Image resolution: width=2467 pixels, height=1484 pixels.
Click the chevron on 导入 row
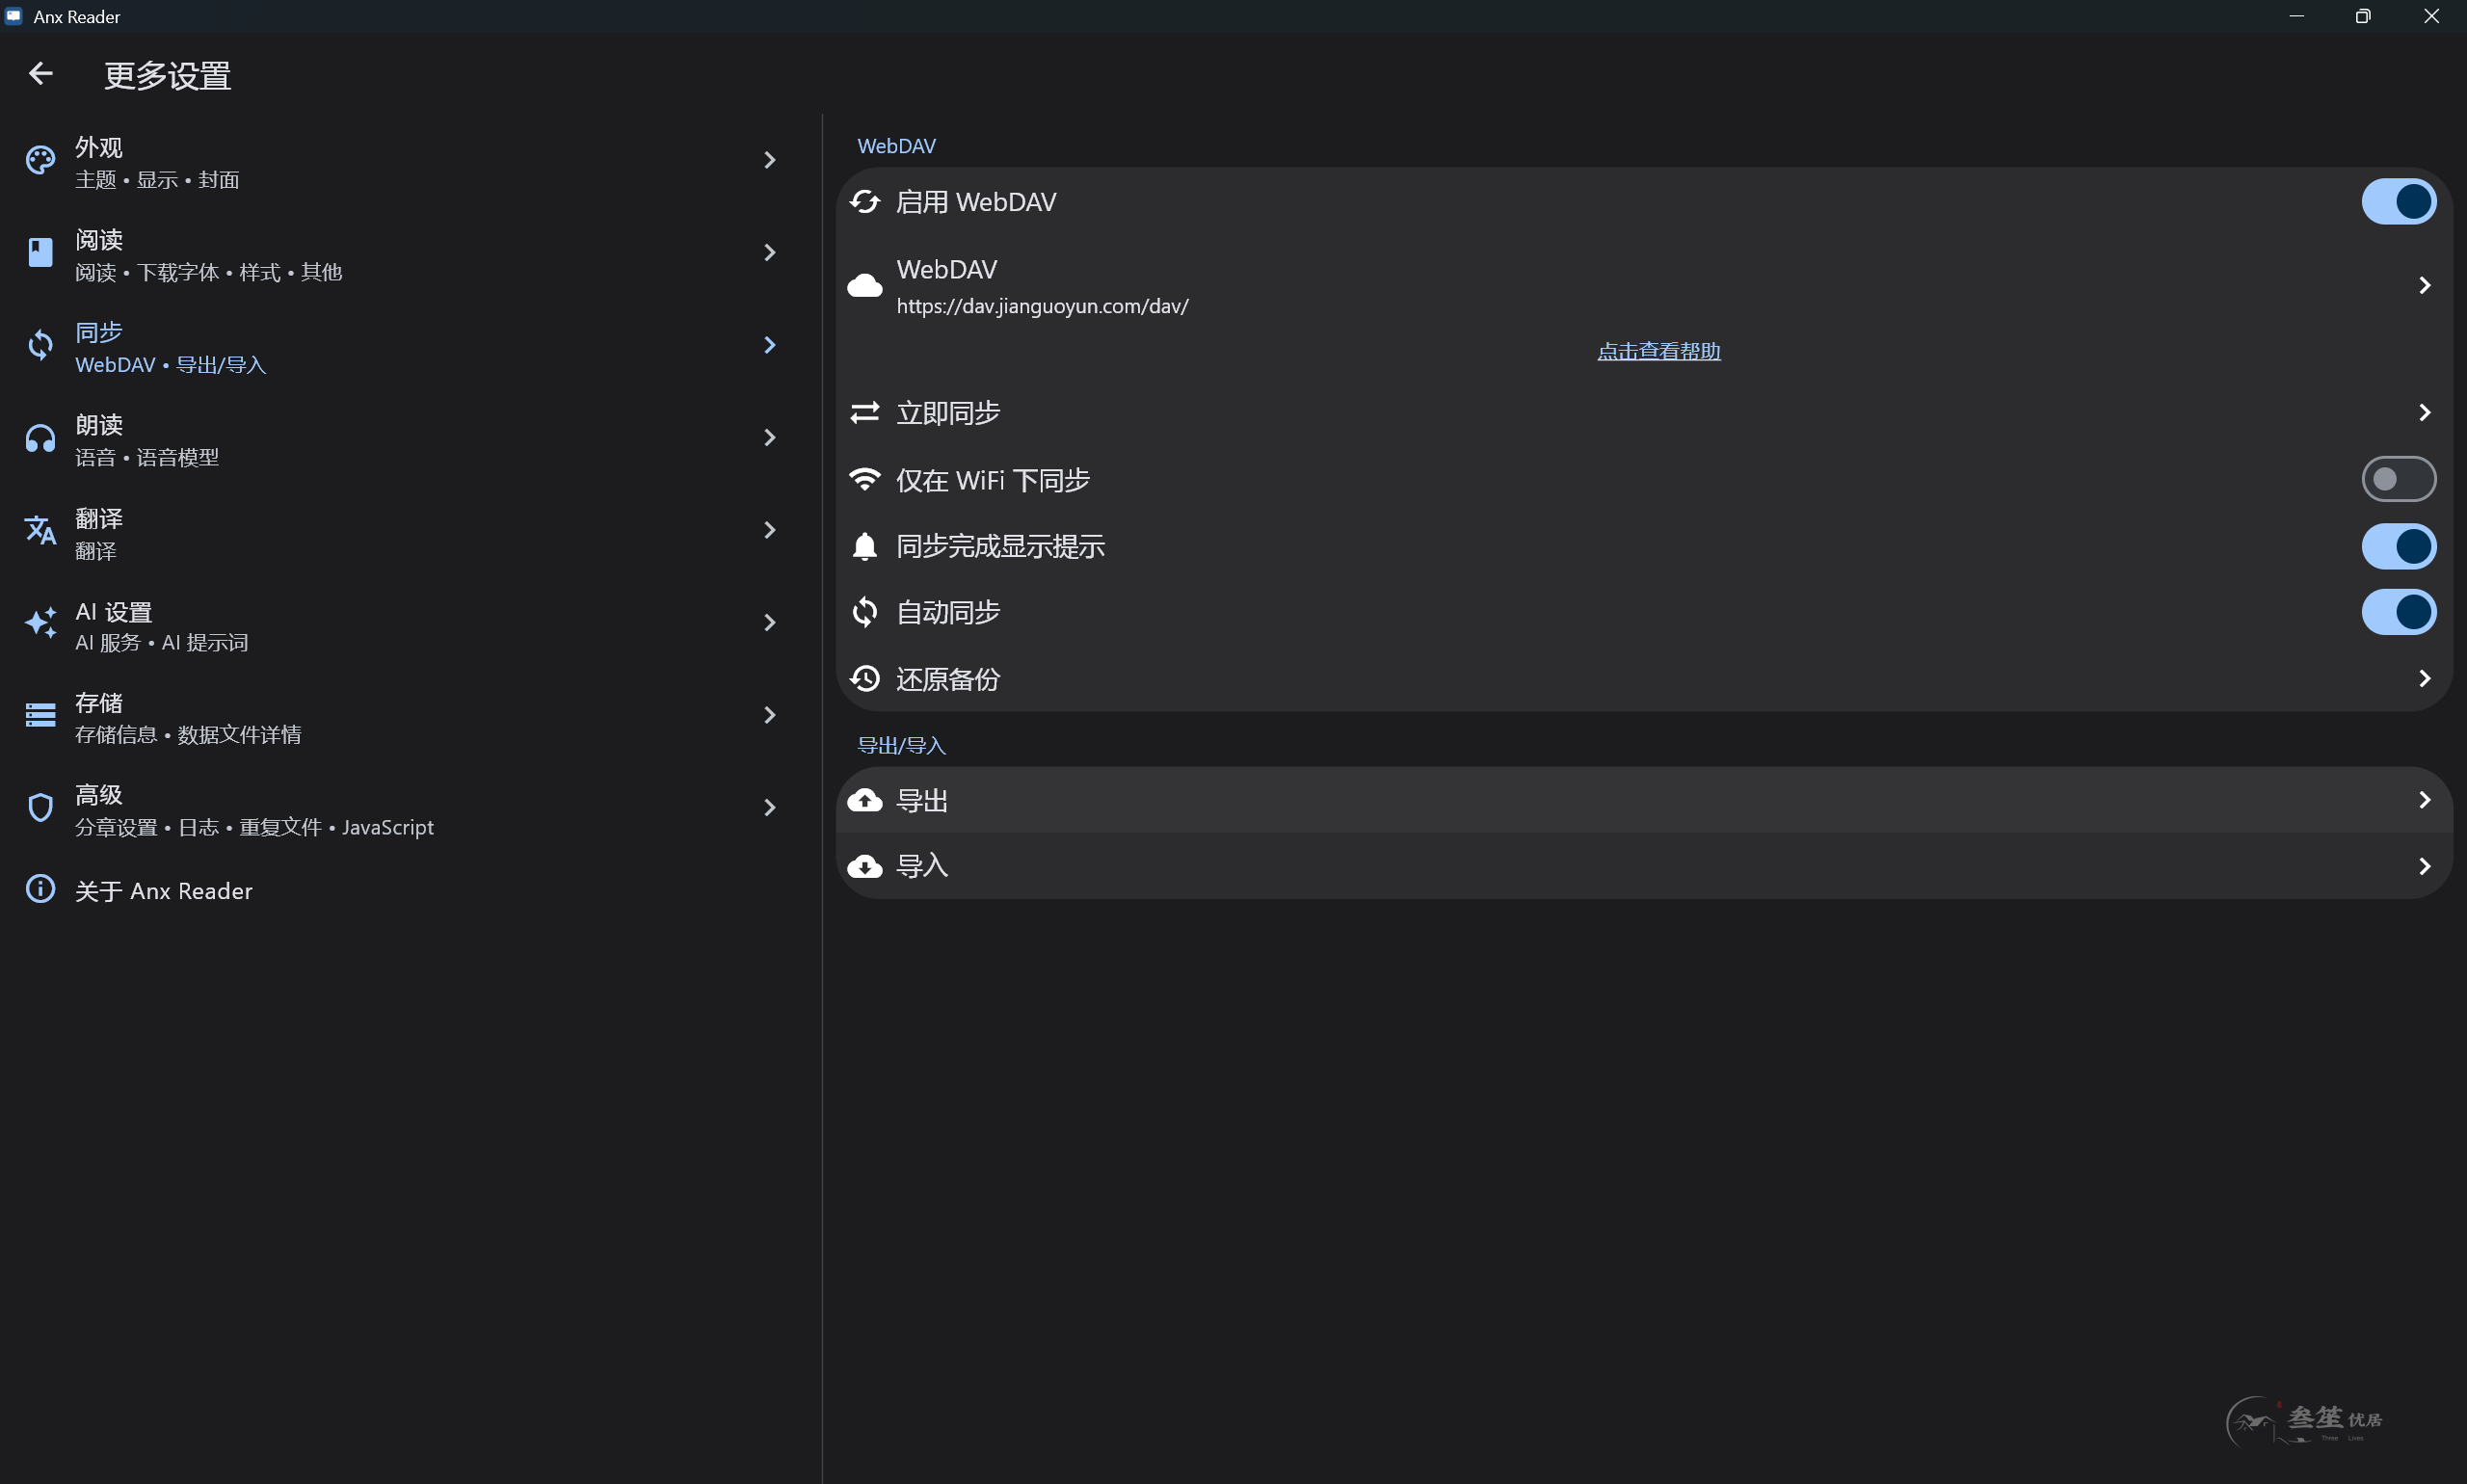point(2424,866)
